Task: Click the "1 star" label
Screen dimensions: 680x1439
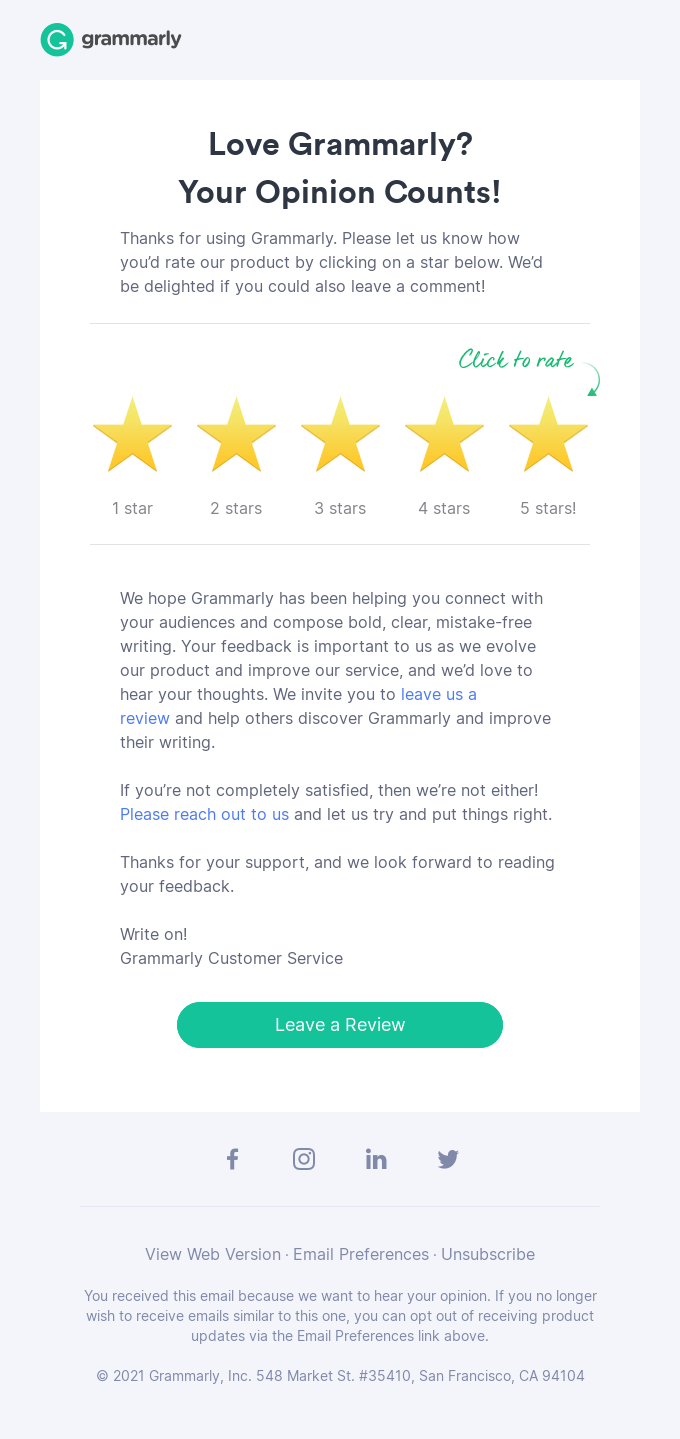Action: tap(132, 508)
